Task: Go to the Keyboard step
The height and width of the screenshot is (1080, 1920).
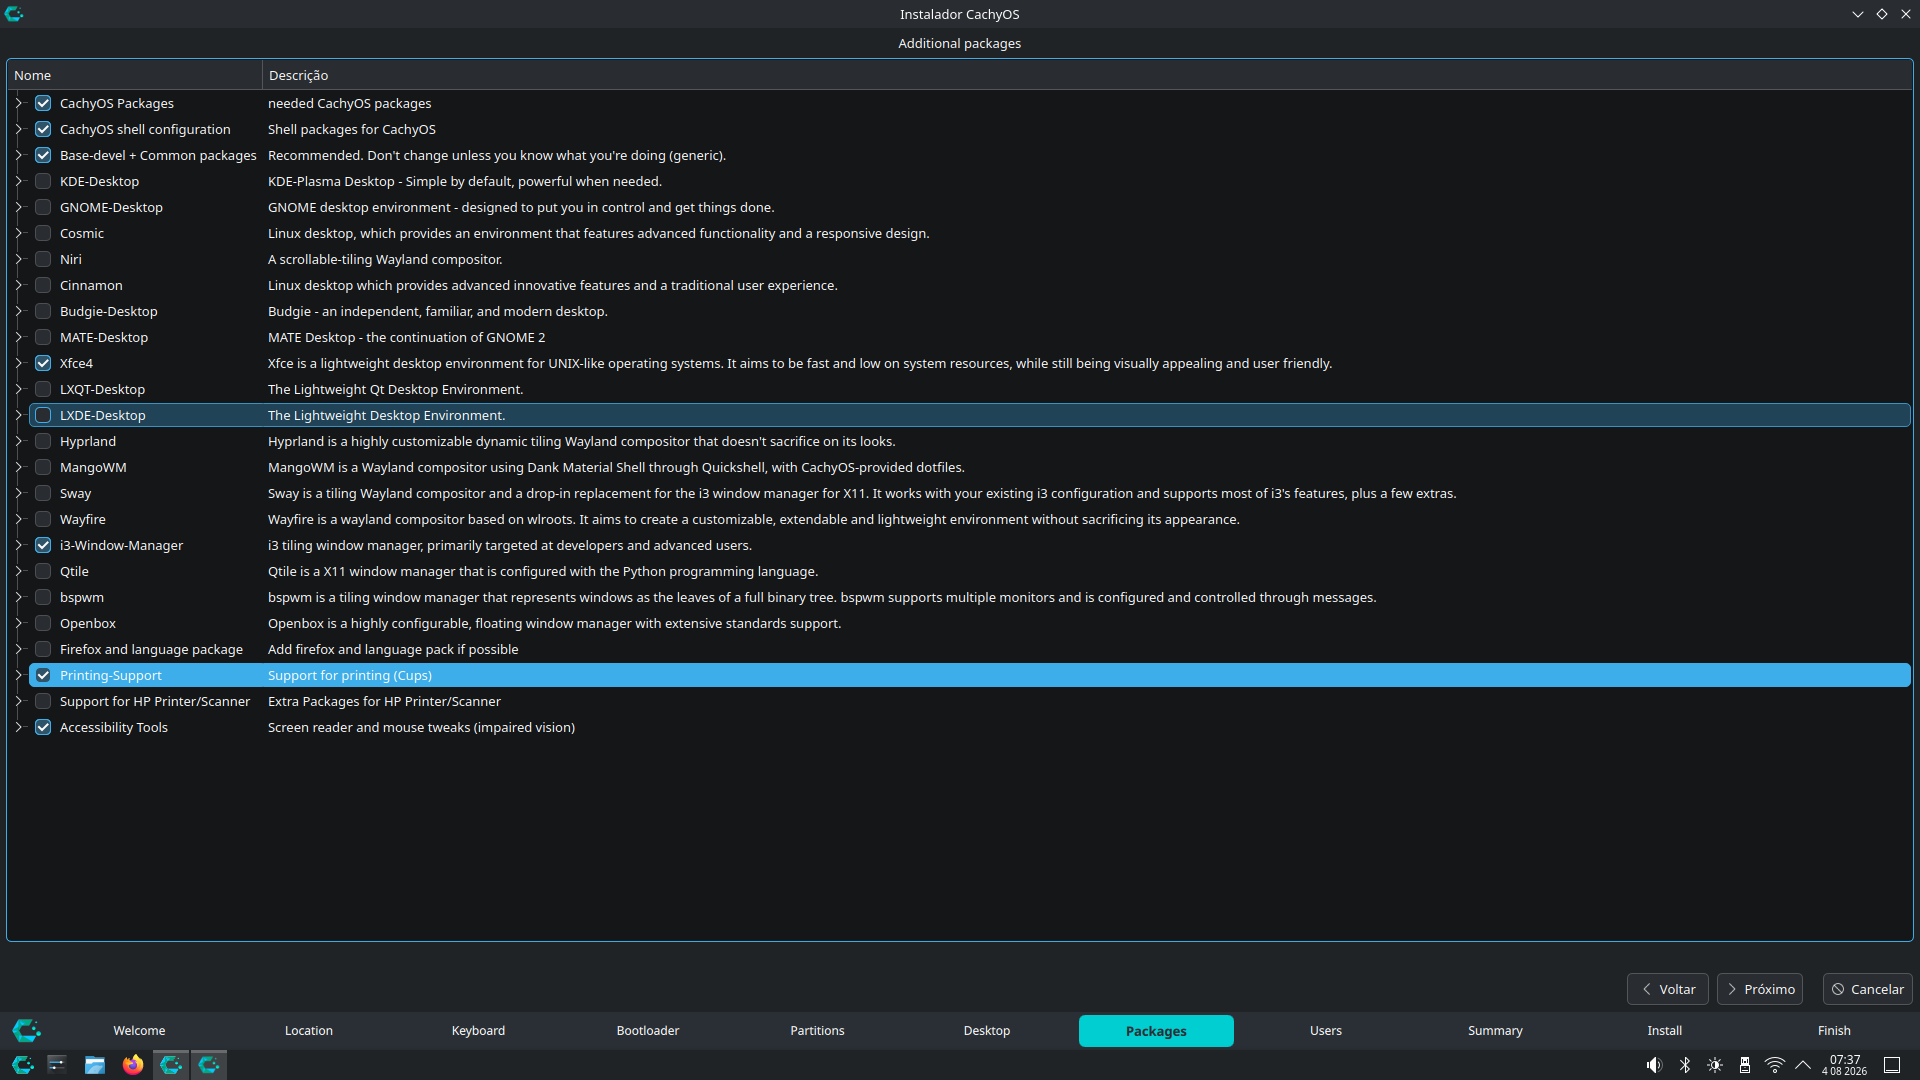Action: pos(478,1031)
